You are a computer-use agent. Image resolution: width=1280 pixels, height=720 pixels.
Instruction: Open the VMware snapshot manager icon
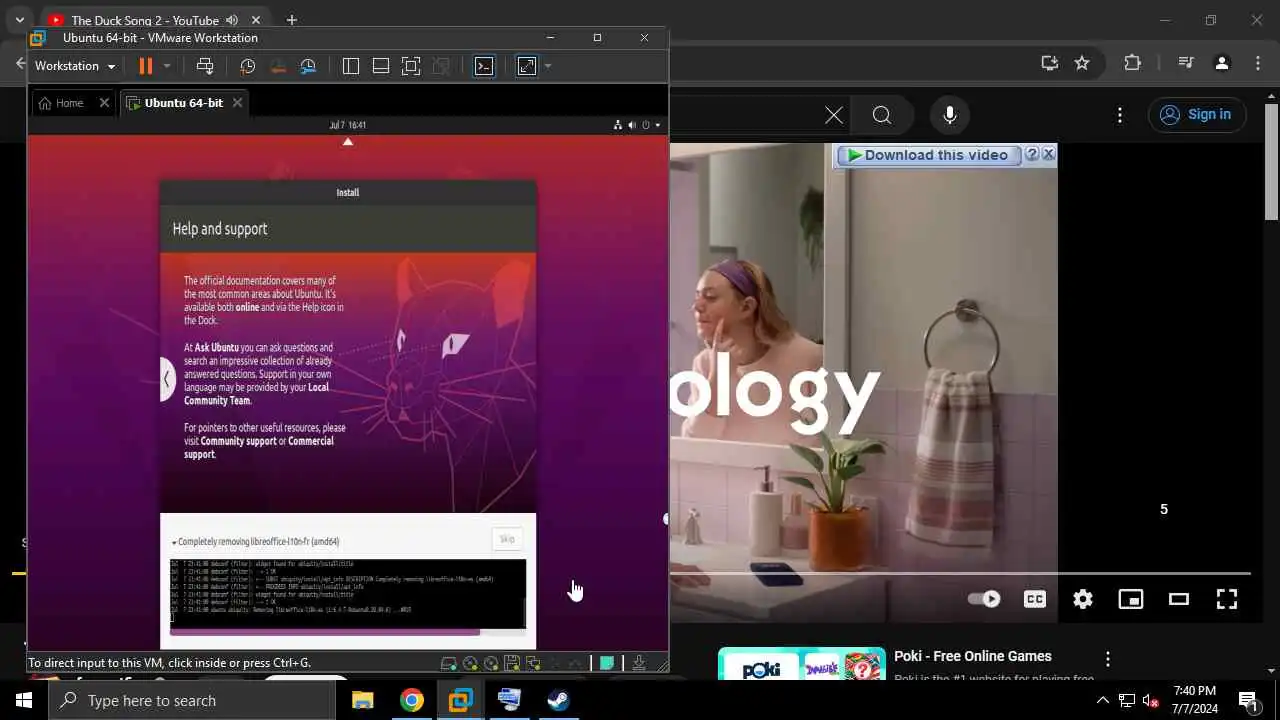pos(308,66)
